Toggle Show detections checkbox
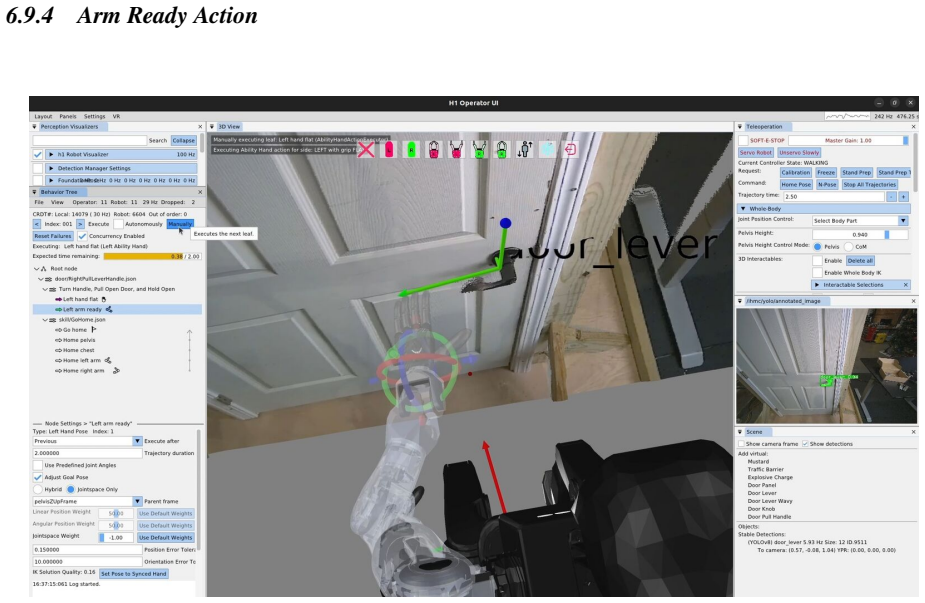The width and height of the screenshot is (925, 603). 805,444
